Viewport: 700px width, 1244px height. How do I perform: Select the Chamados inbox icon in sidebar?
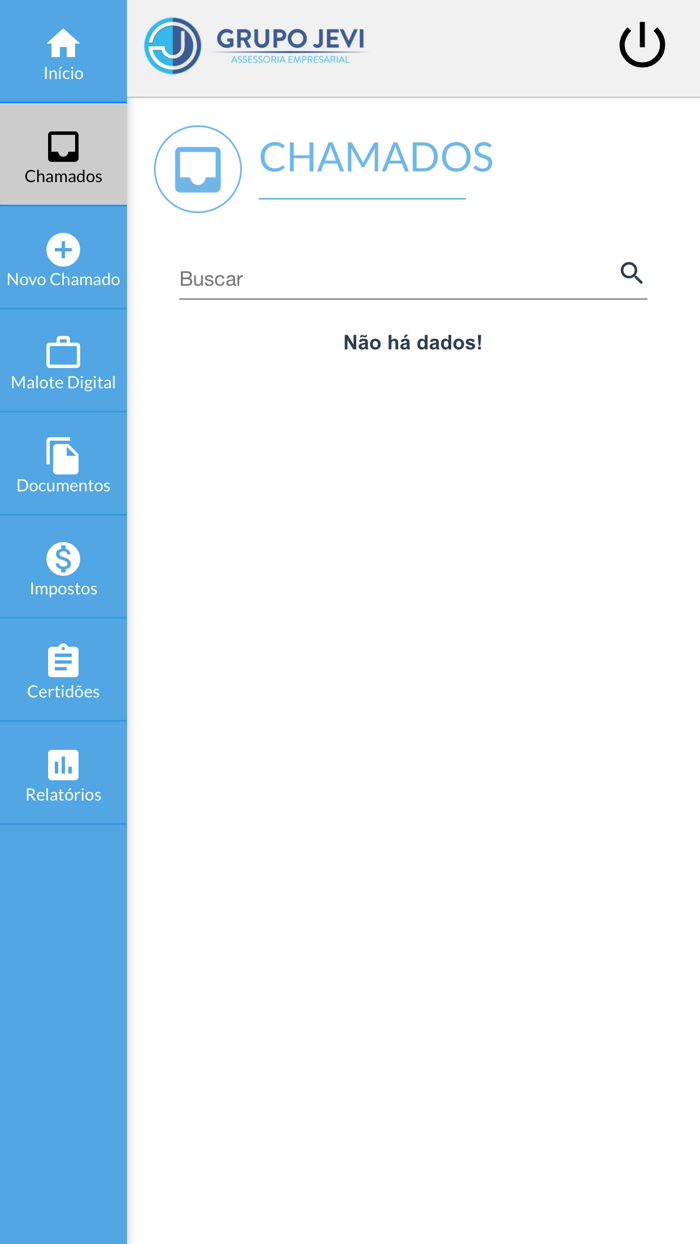[x=63, y=147]
